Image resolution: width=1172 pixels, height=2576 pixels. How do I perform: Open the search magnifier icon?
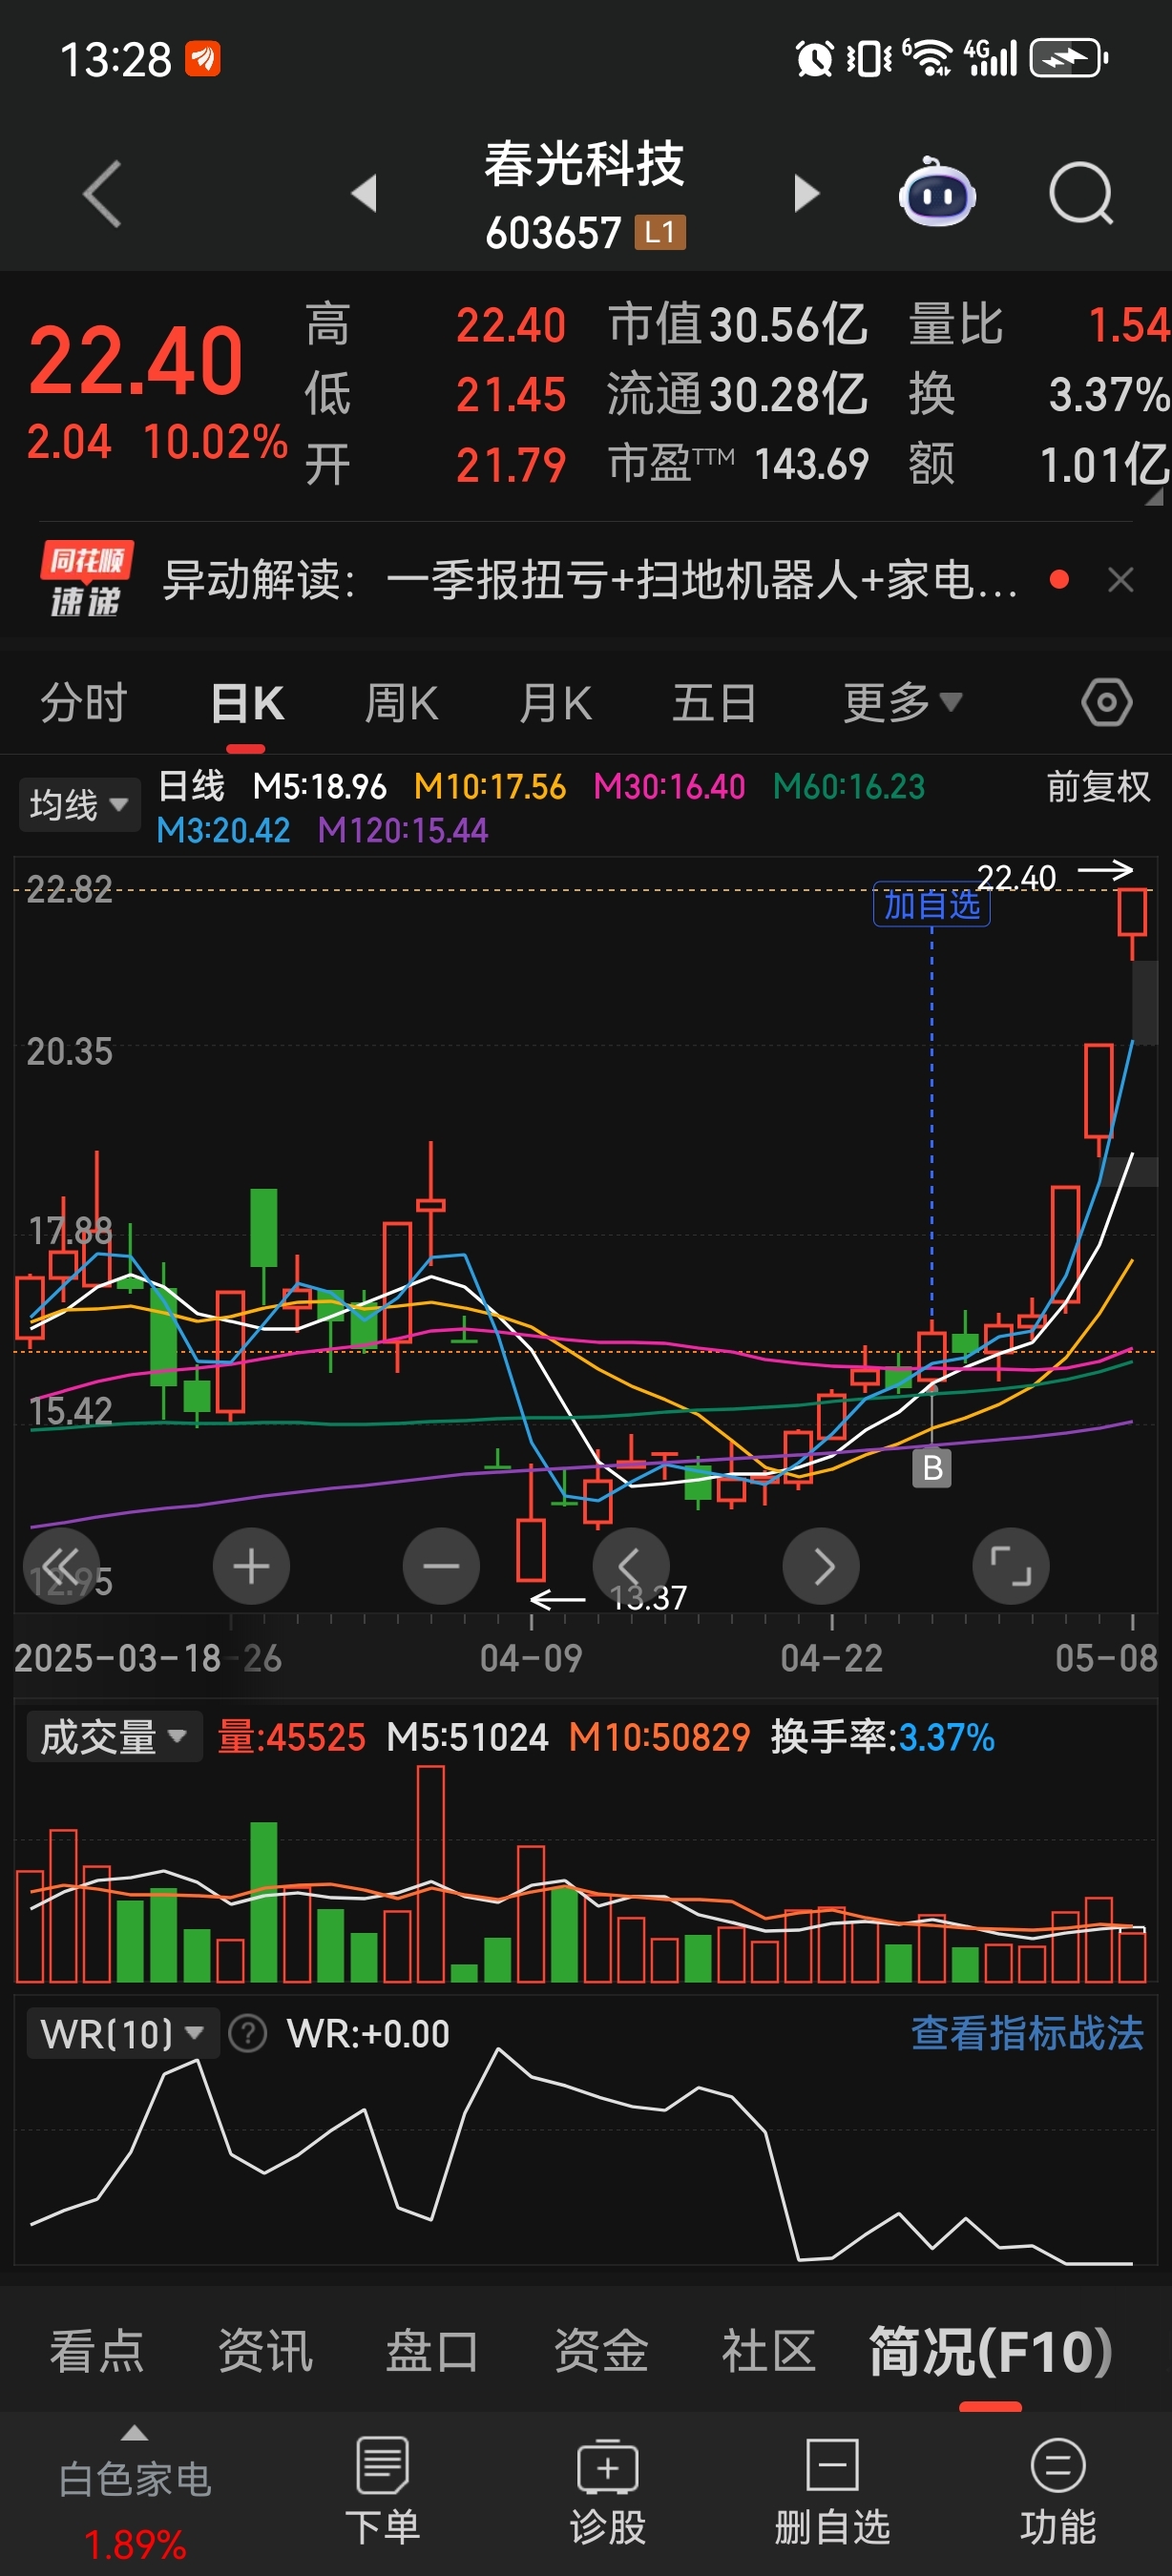pyautogui.click(x=1080, y=193)
